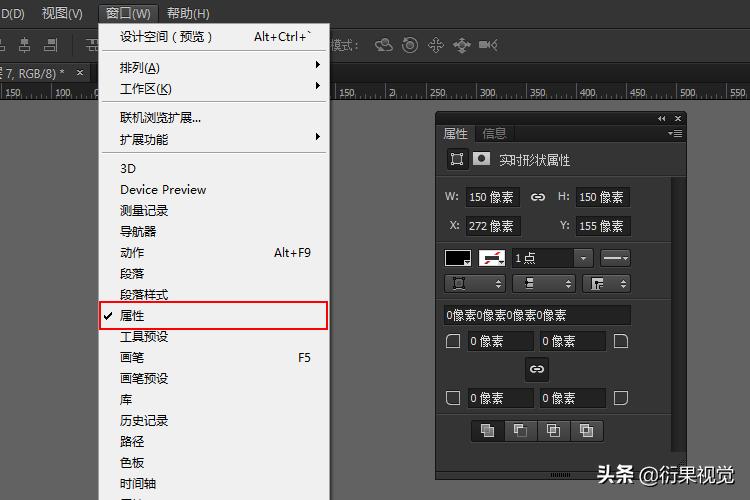Click the top-right radius value field
750x500 pixels.
(x=573, y=341)
